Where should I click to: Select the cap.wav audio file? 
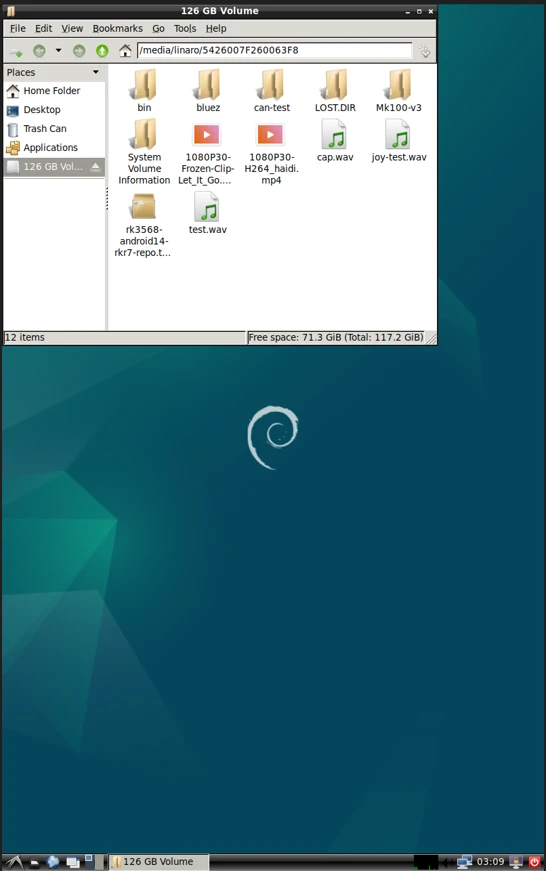[x=335, y=141]
